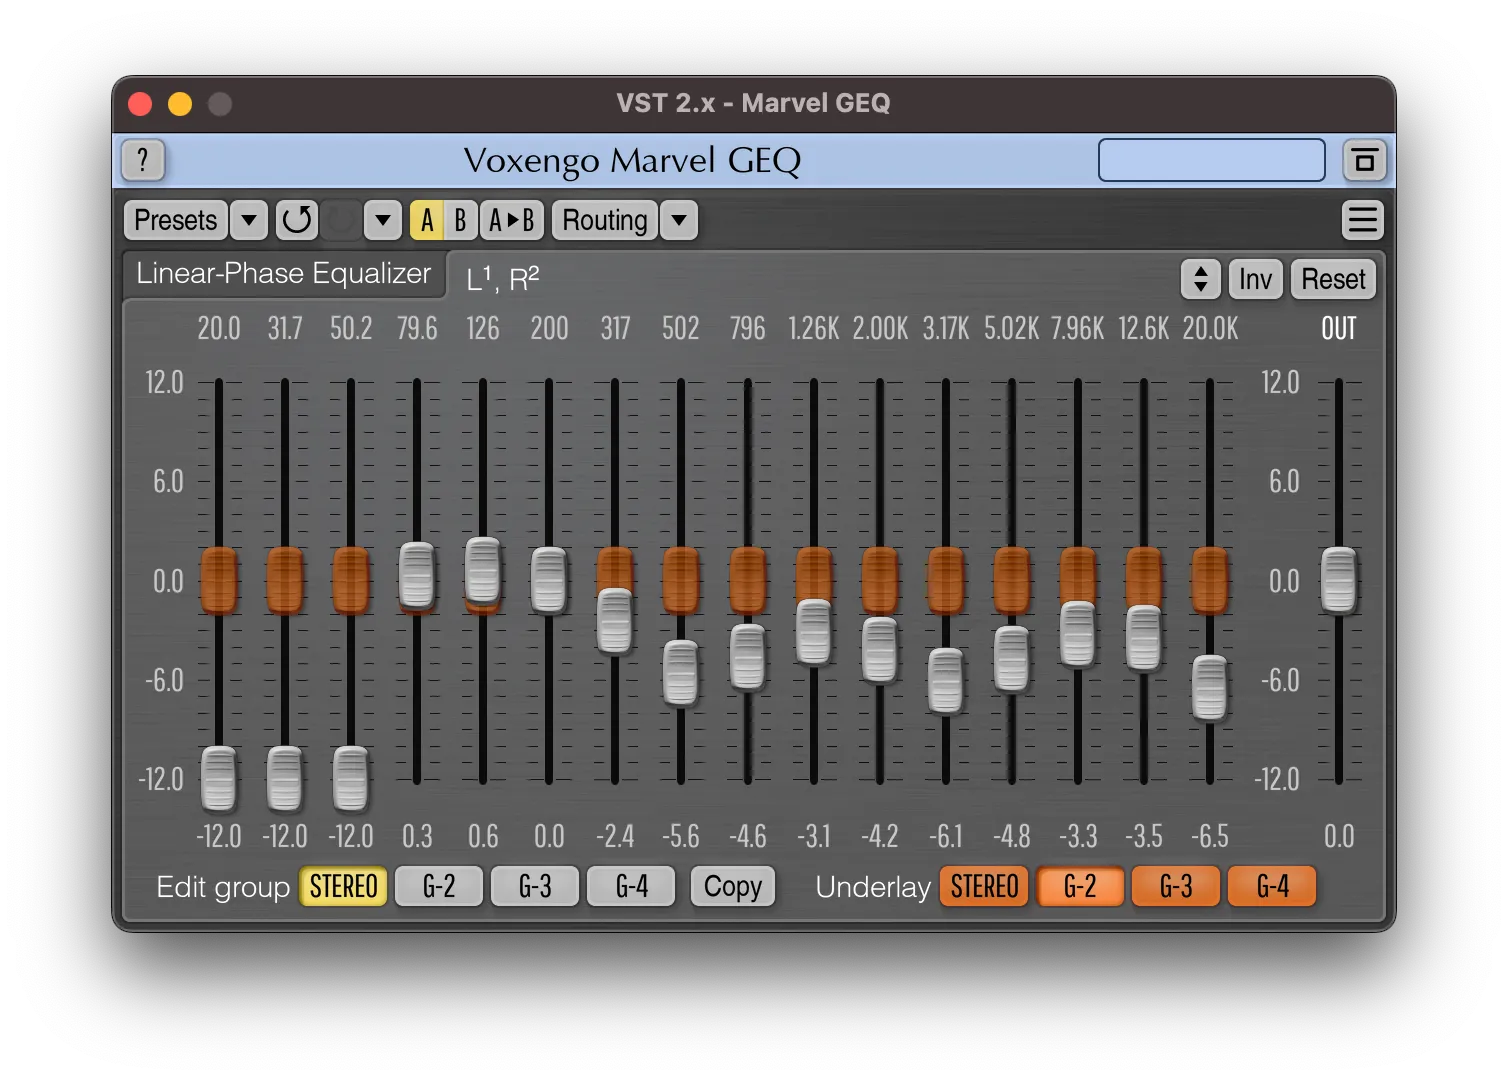Click the 50.2 Hz band fader handle
The image size is (1508, 1080).
click(x=351, y=778)
